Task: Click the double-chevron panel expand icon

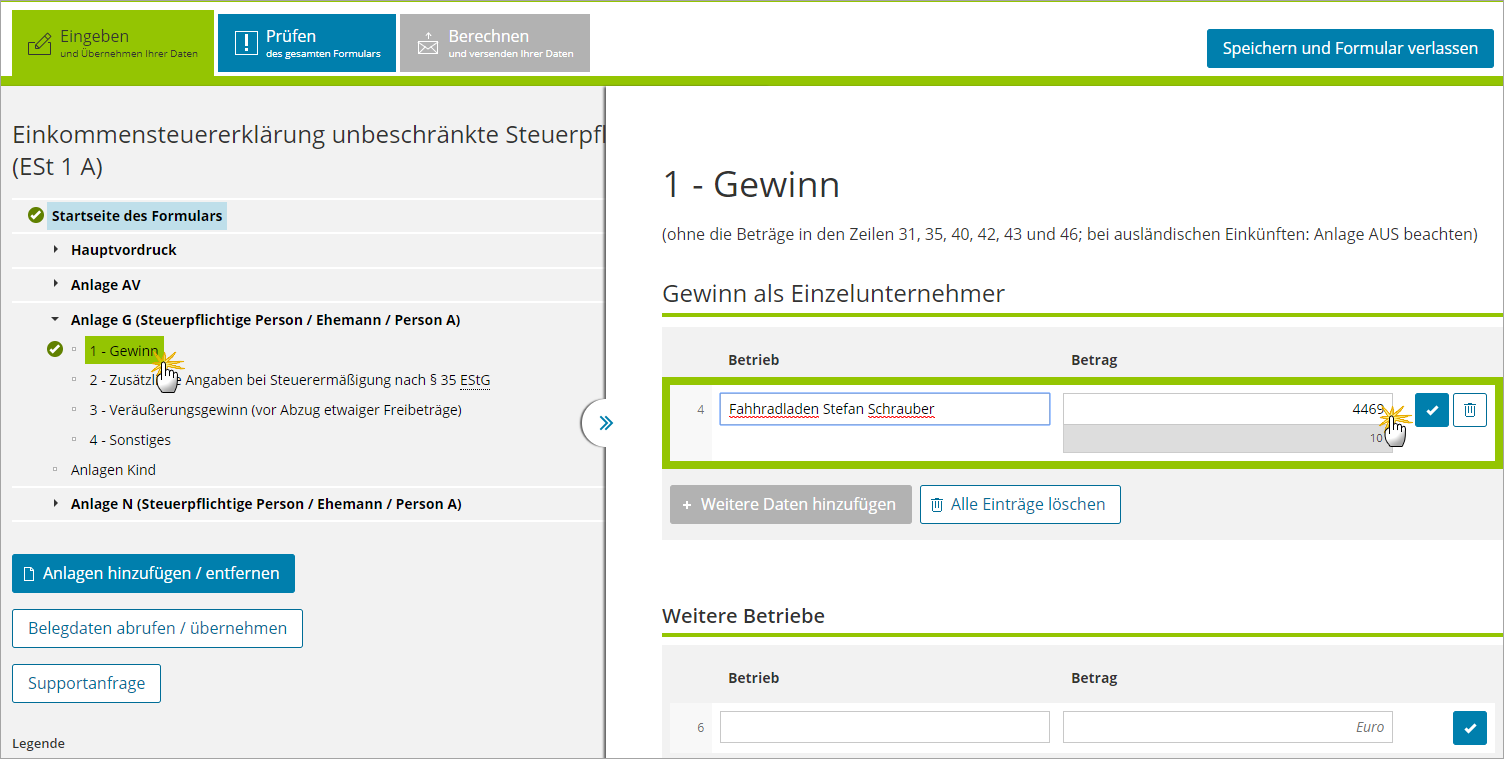Action: (605, 423)
